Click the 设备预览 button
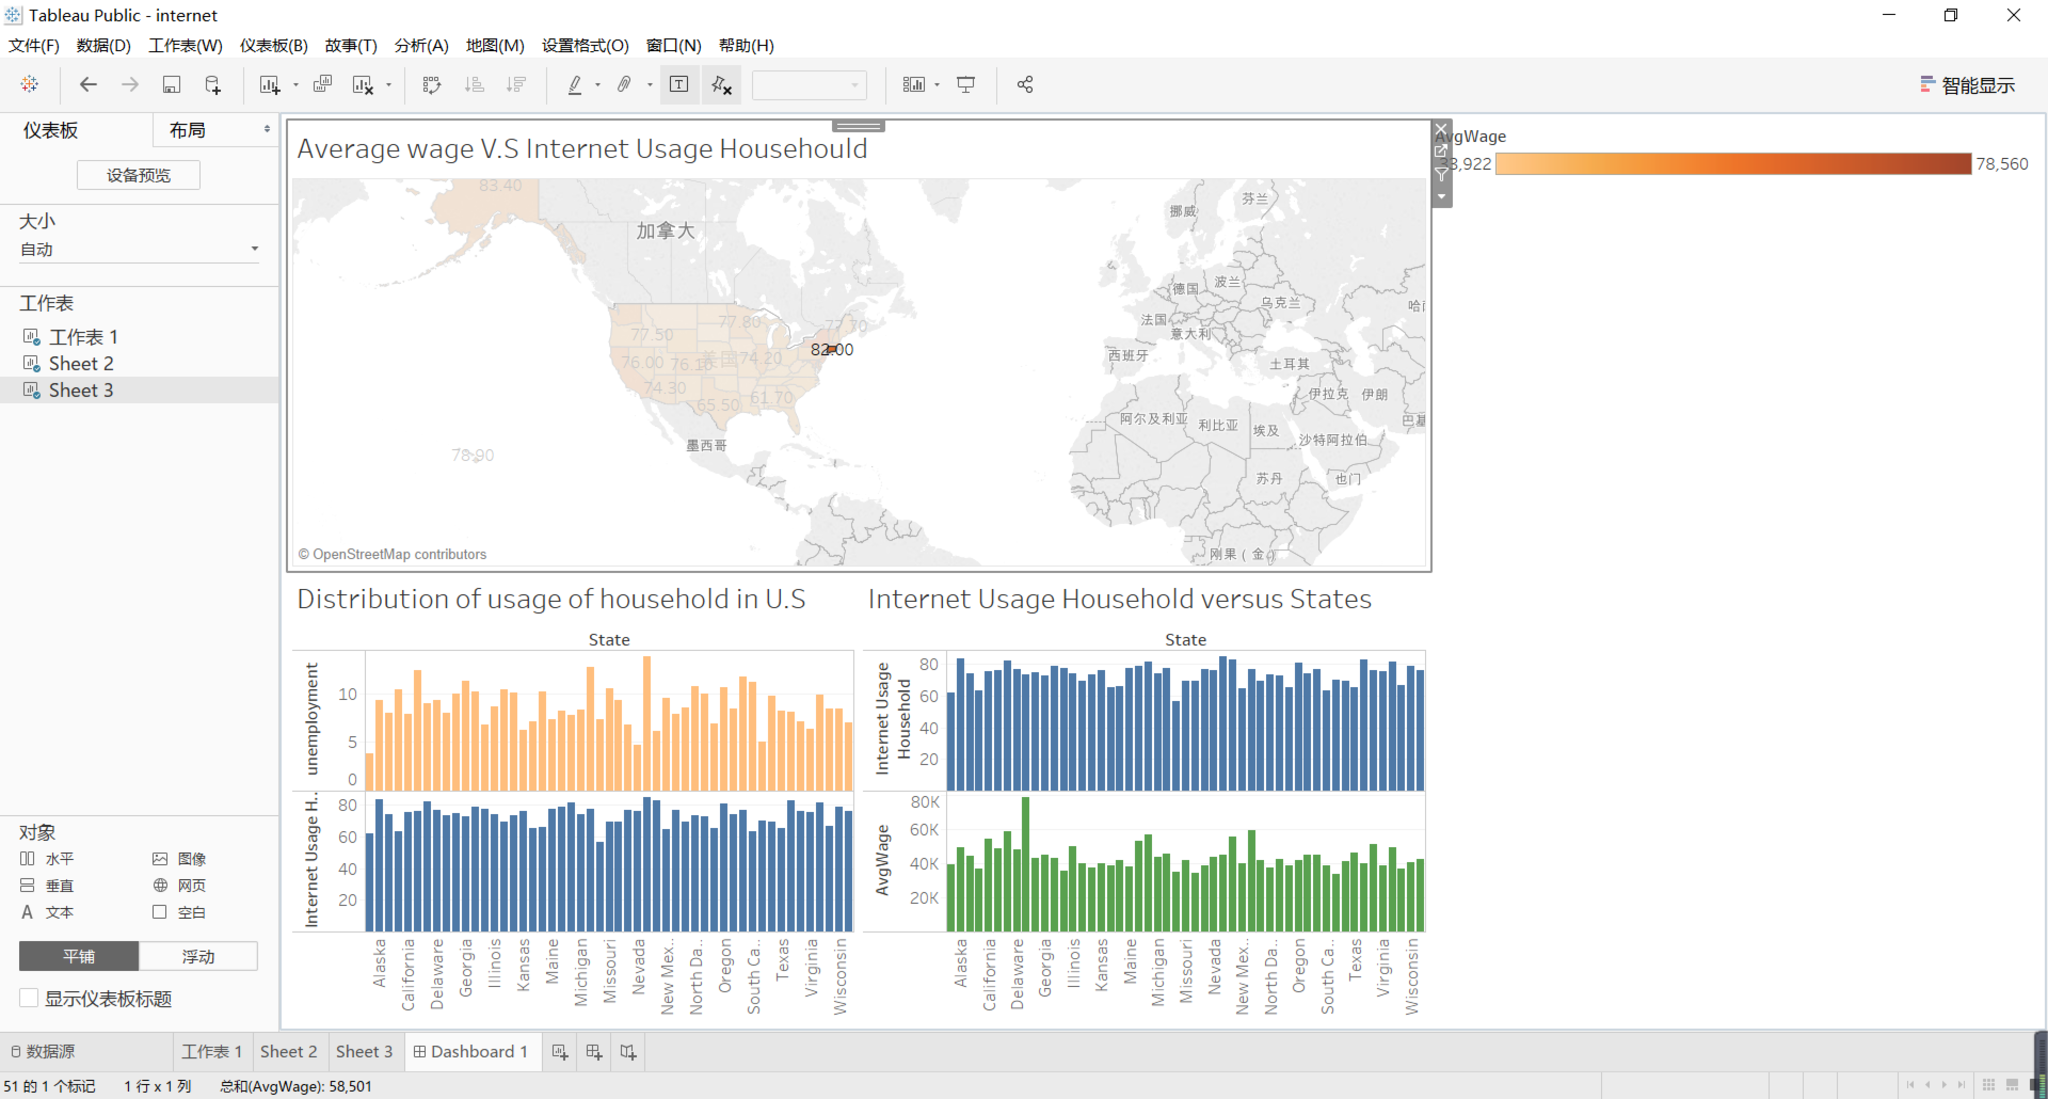The image size is (2048, 1099). pos(138,175)
